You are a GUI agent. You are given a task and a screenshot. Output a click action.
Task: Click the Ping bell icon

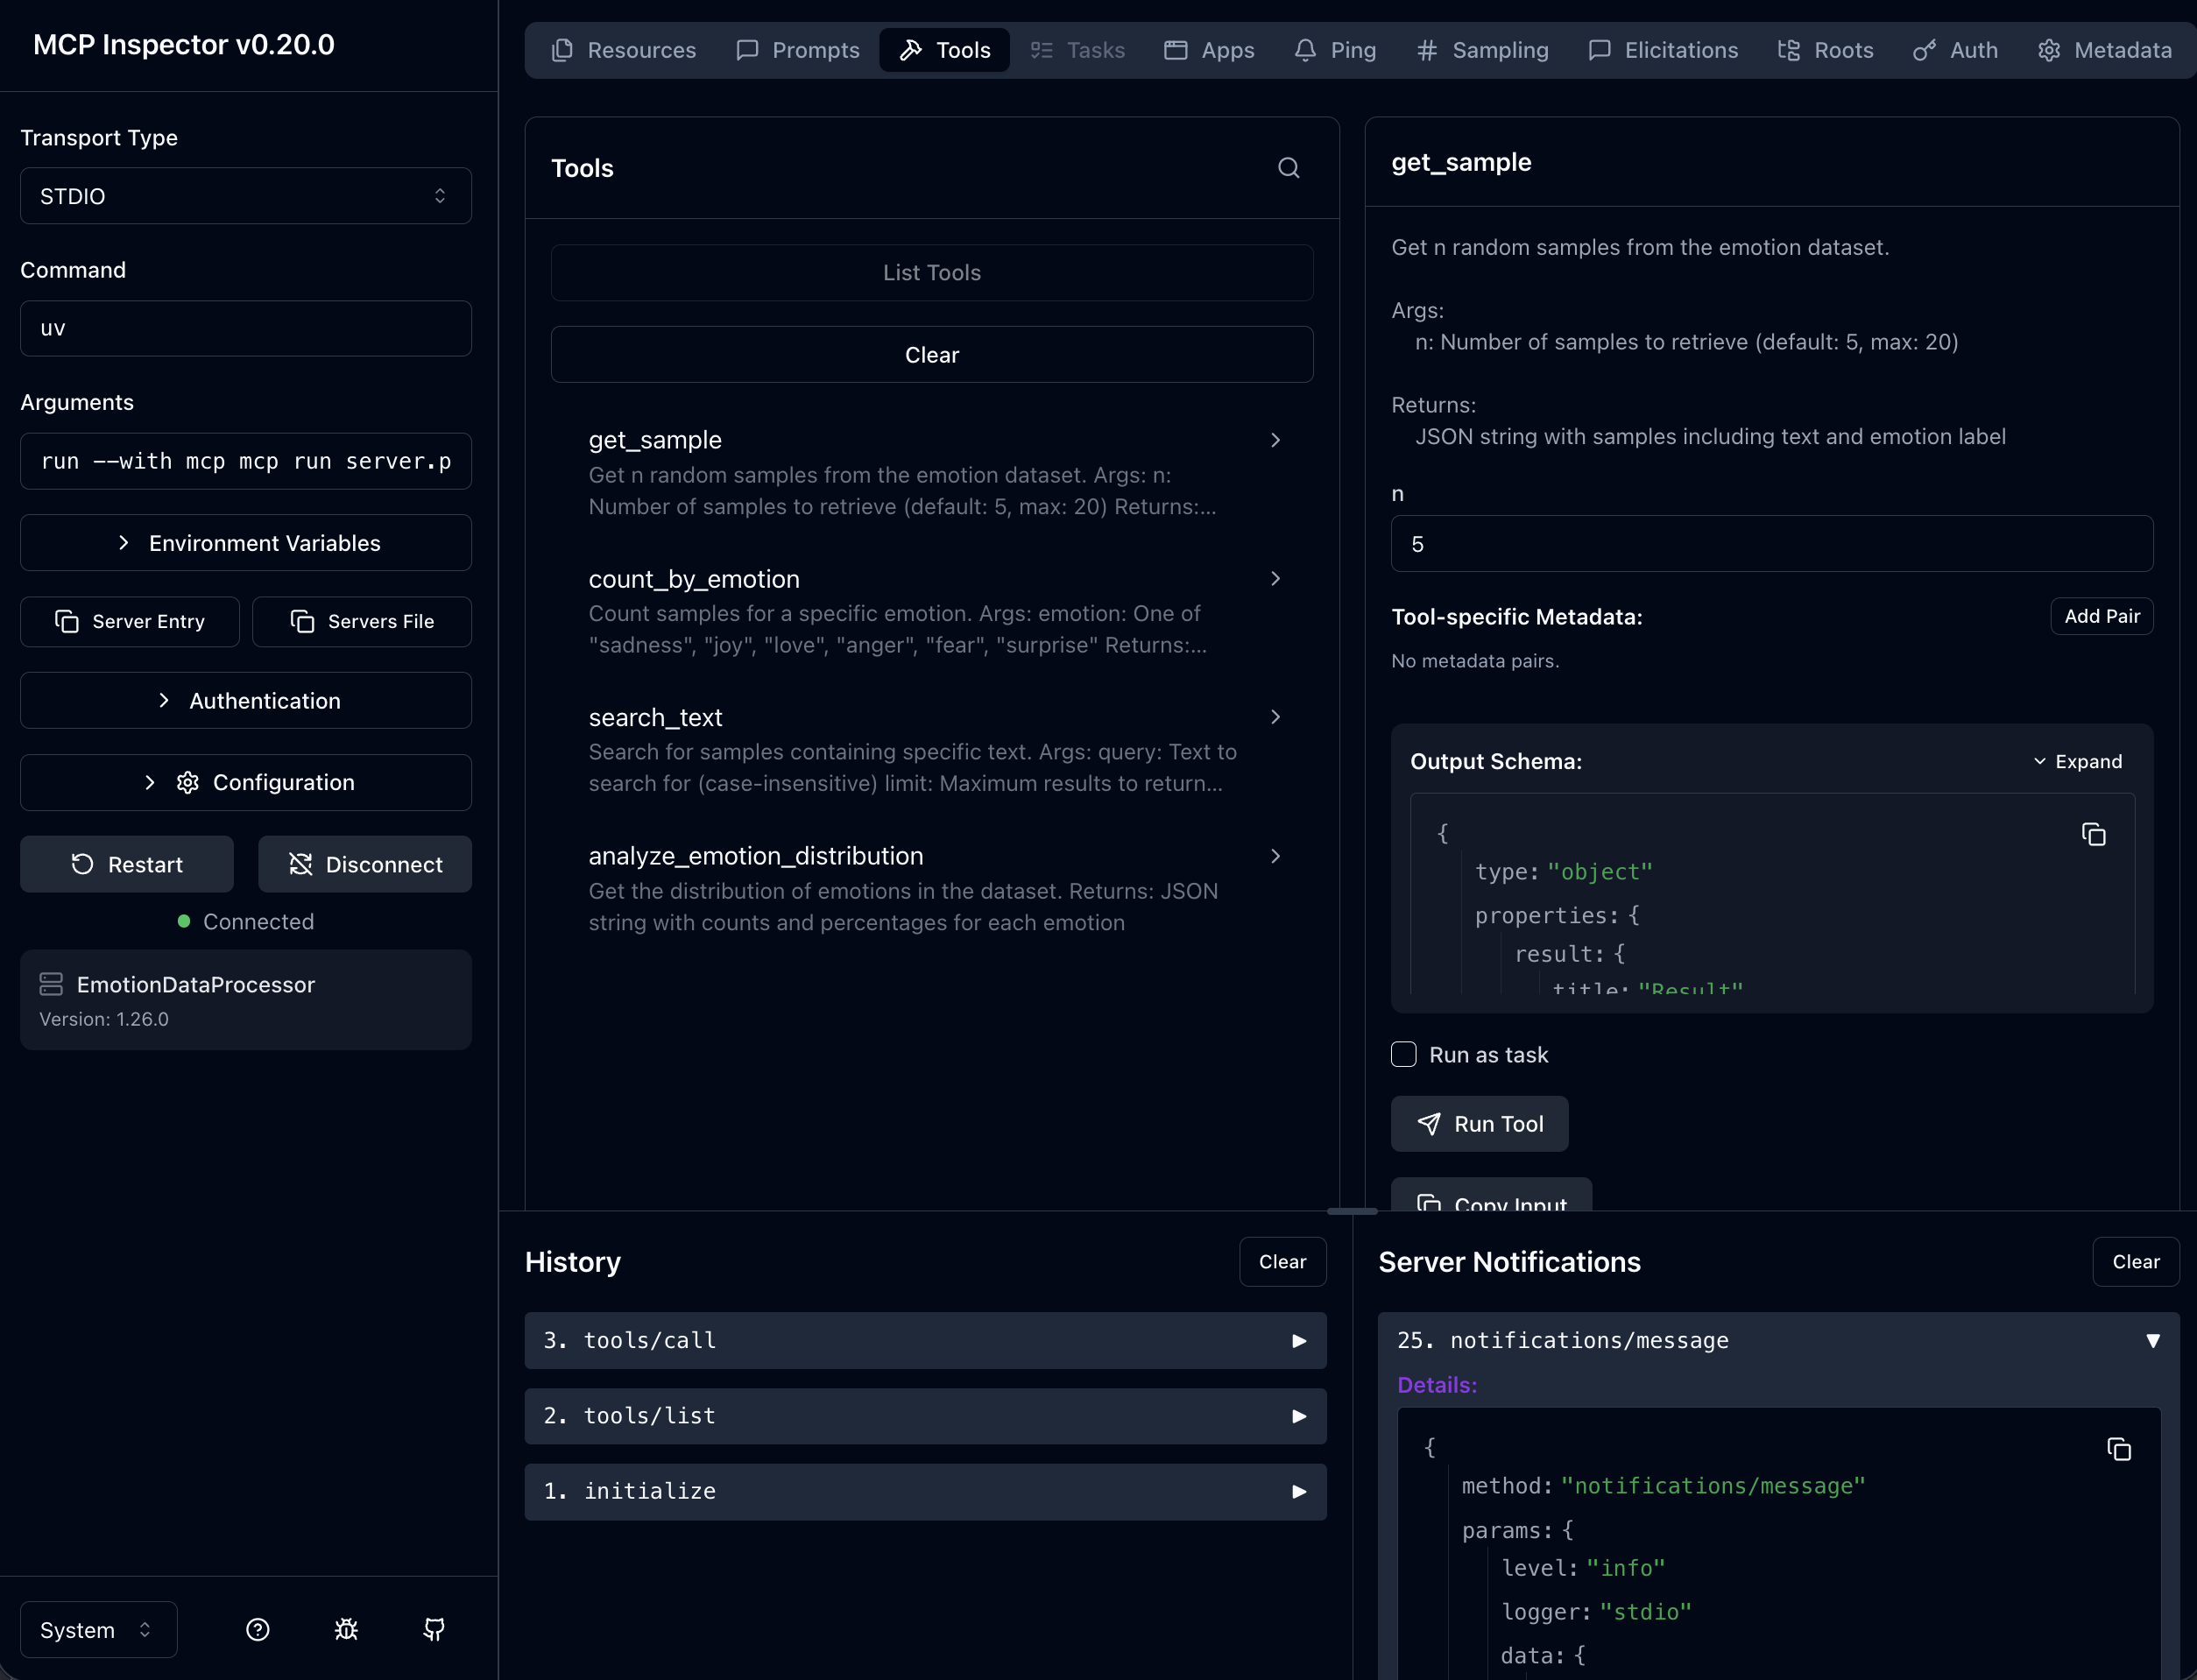click(1305, 49)
